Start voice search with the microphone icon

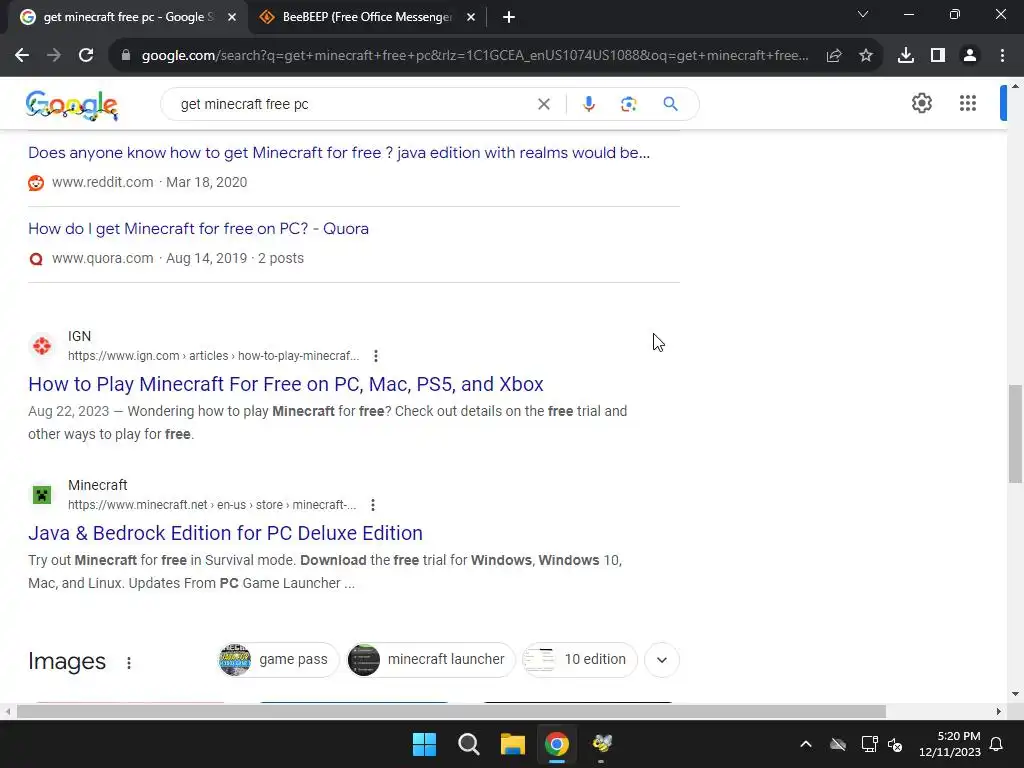588,104
